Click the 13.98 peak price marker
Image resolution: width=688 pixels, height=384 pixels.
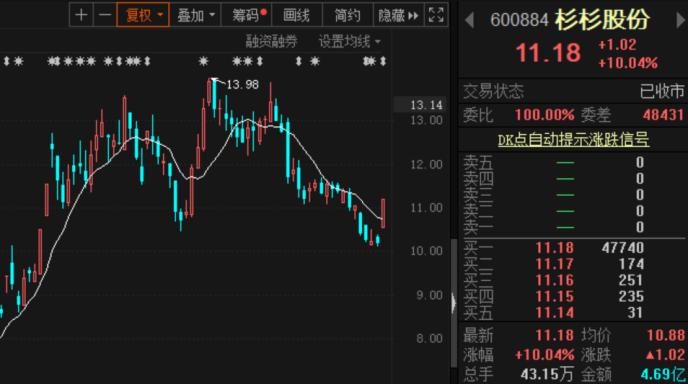click(242, 84)
